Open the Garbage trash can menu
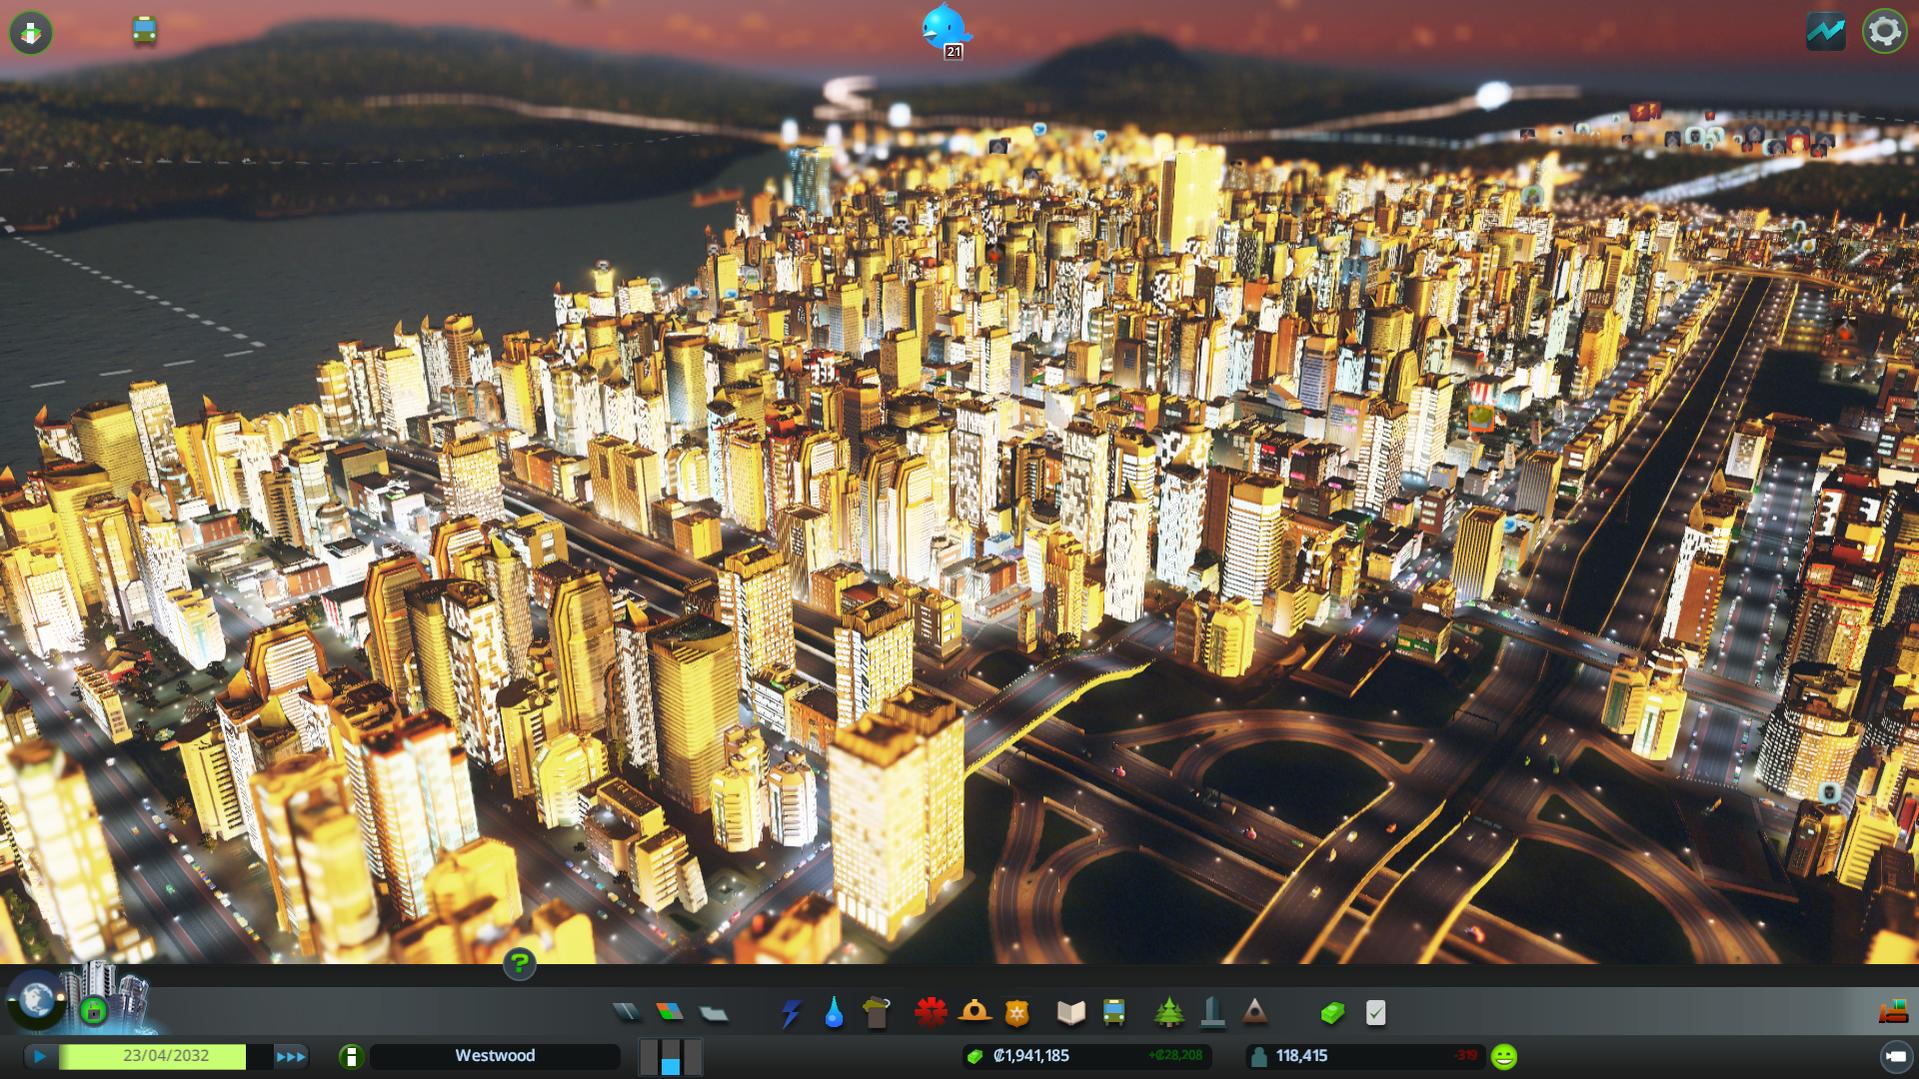The image size is (1919, 1079). pos(876,1013)
